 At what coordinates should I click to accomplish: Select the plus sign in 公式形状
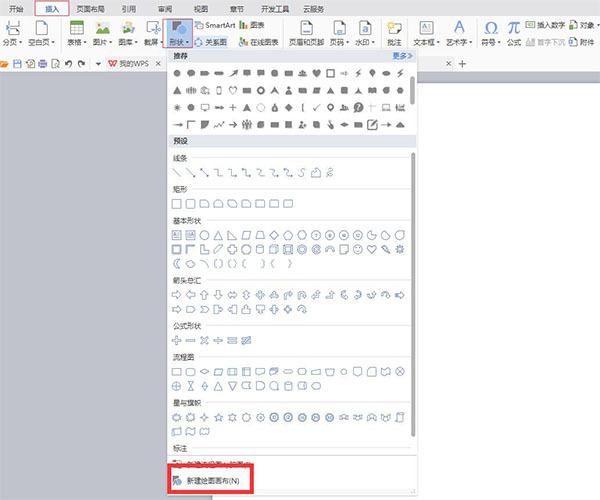click(176, 340)
